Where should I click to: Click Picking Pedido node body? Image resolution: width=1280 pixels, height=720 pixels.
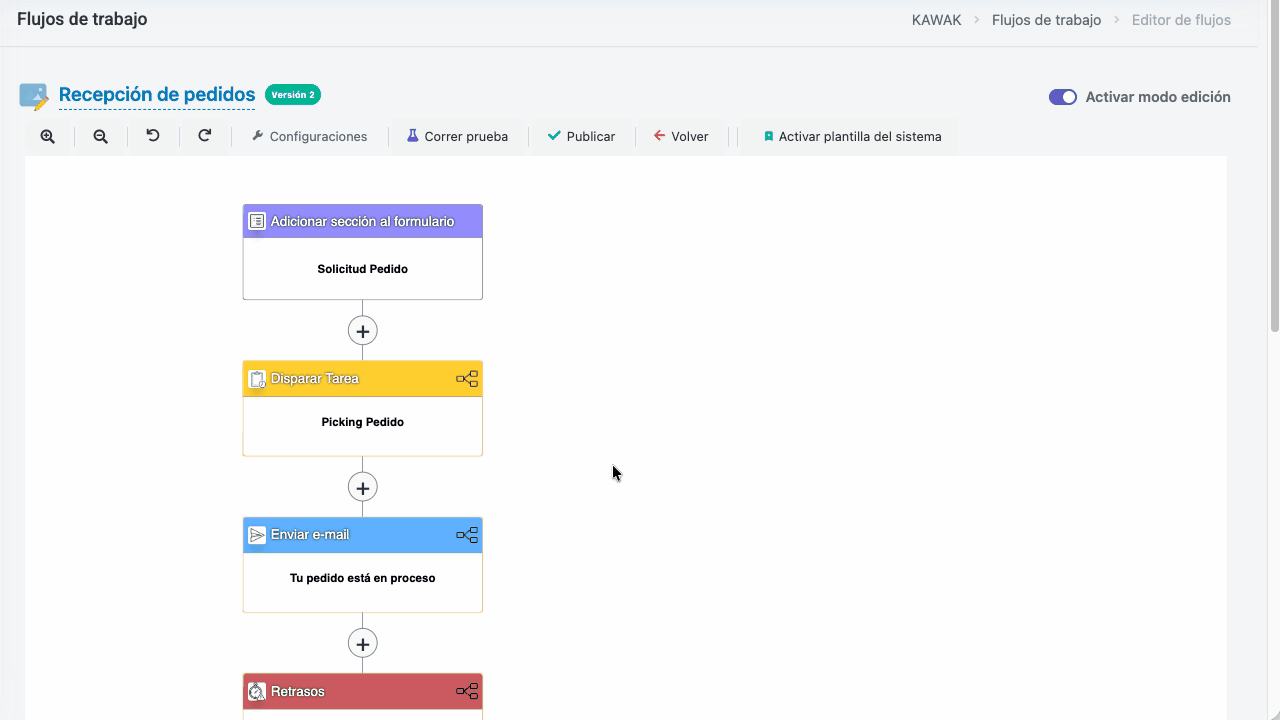pos(363,425)
